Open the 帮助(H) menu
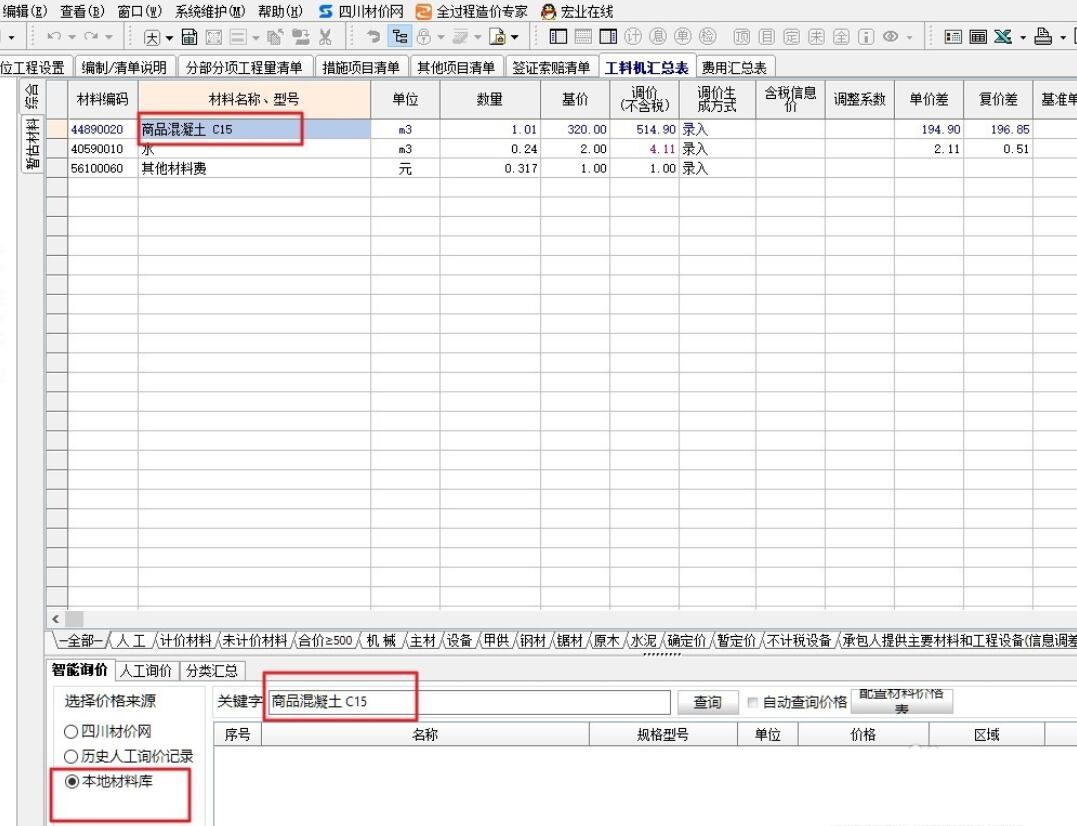1077x826 pixels. (x=280, y=12)
